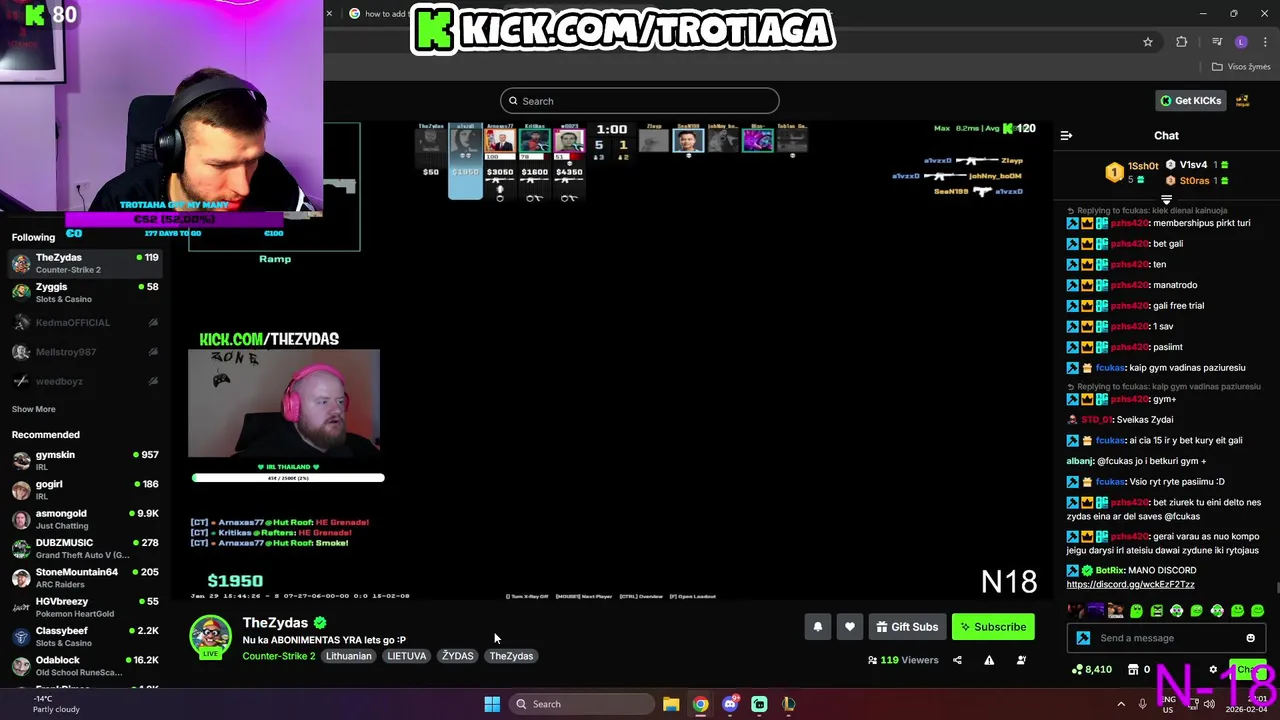The image size is (1280, 720).
Task: Open gogirl recommended channel
Action: tap(84, 490)
